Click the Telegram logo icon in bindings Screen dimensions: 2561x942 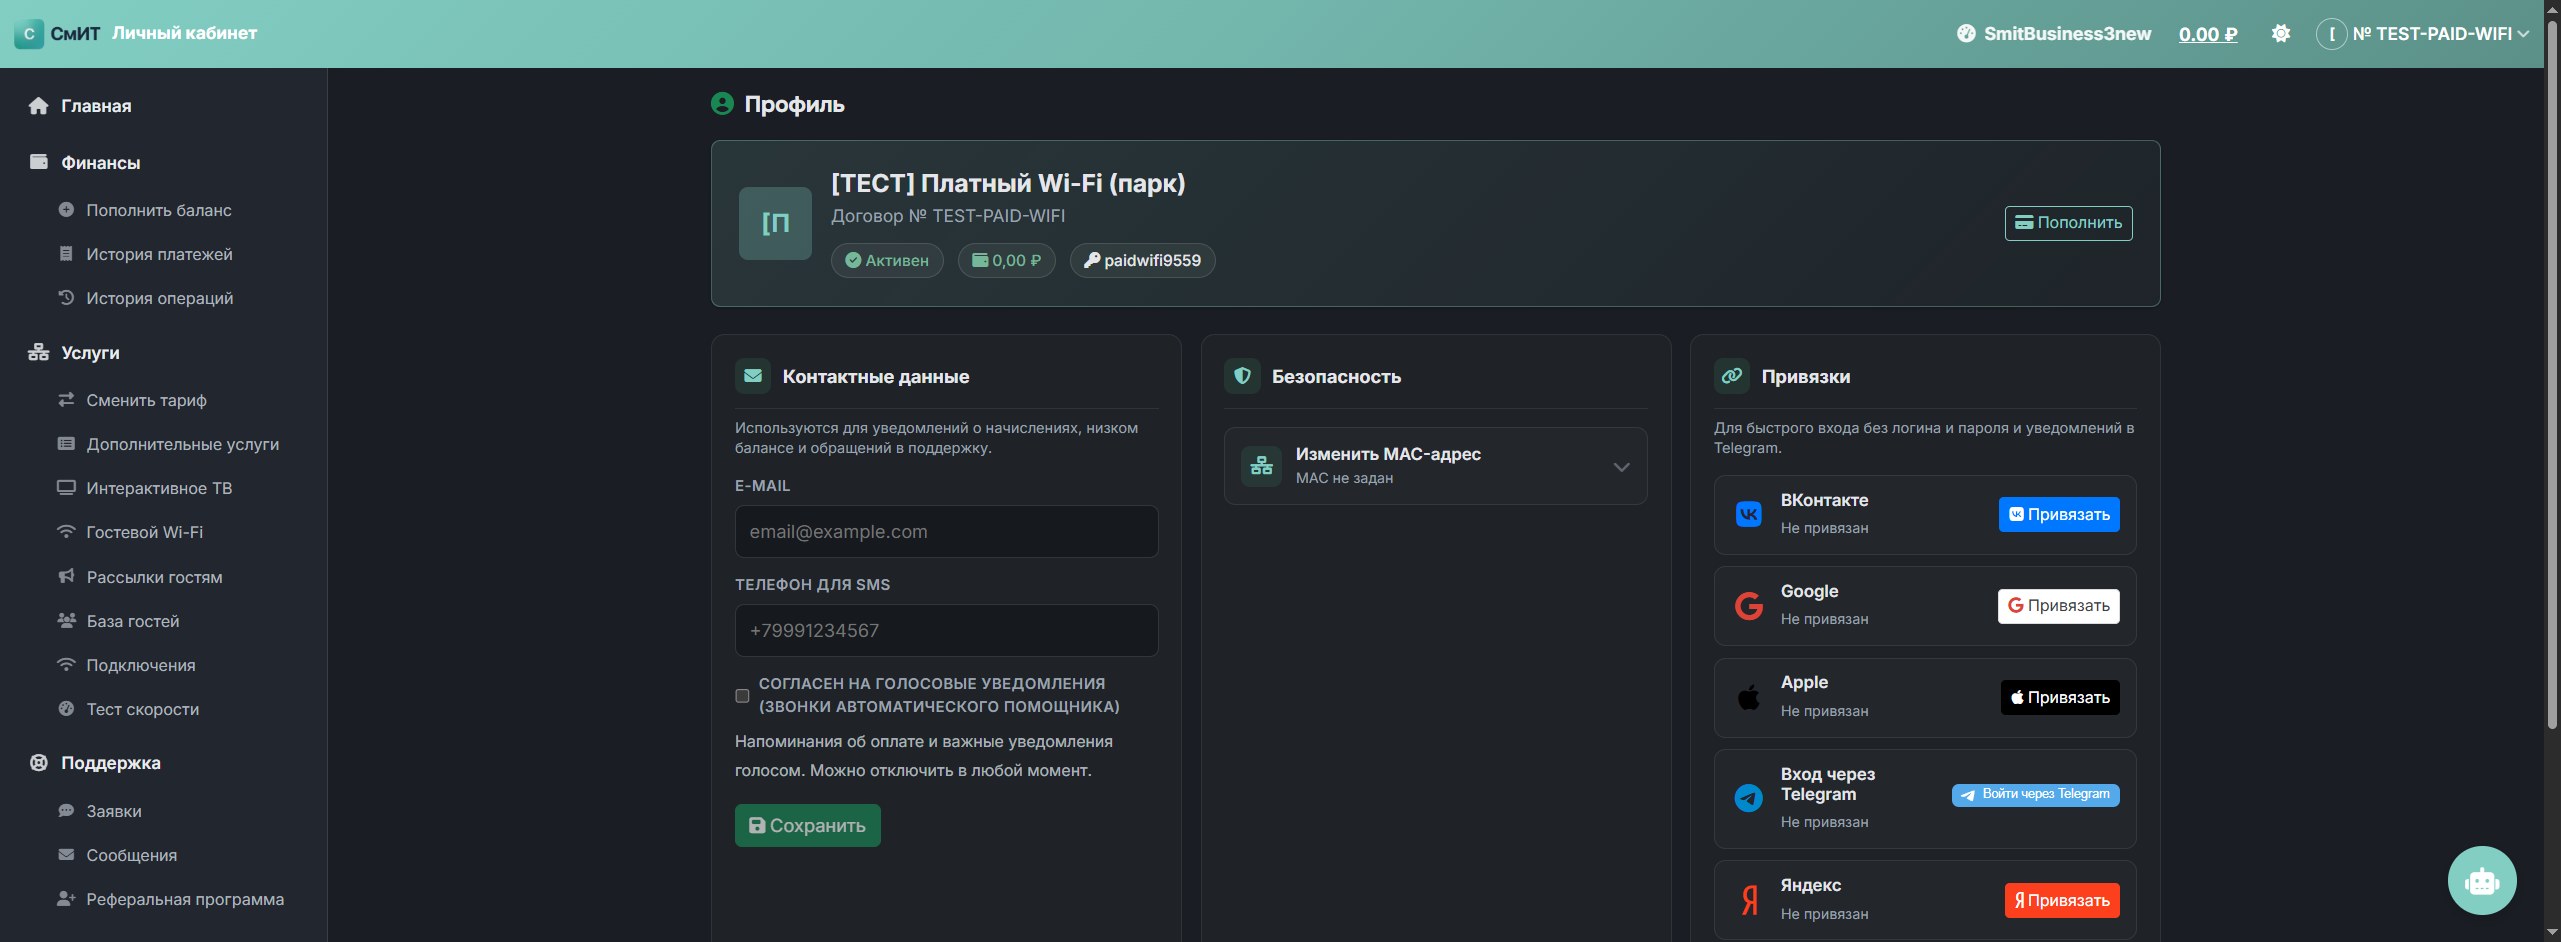pos(1748,798)
